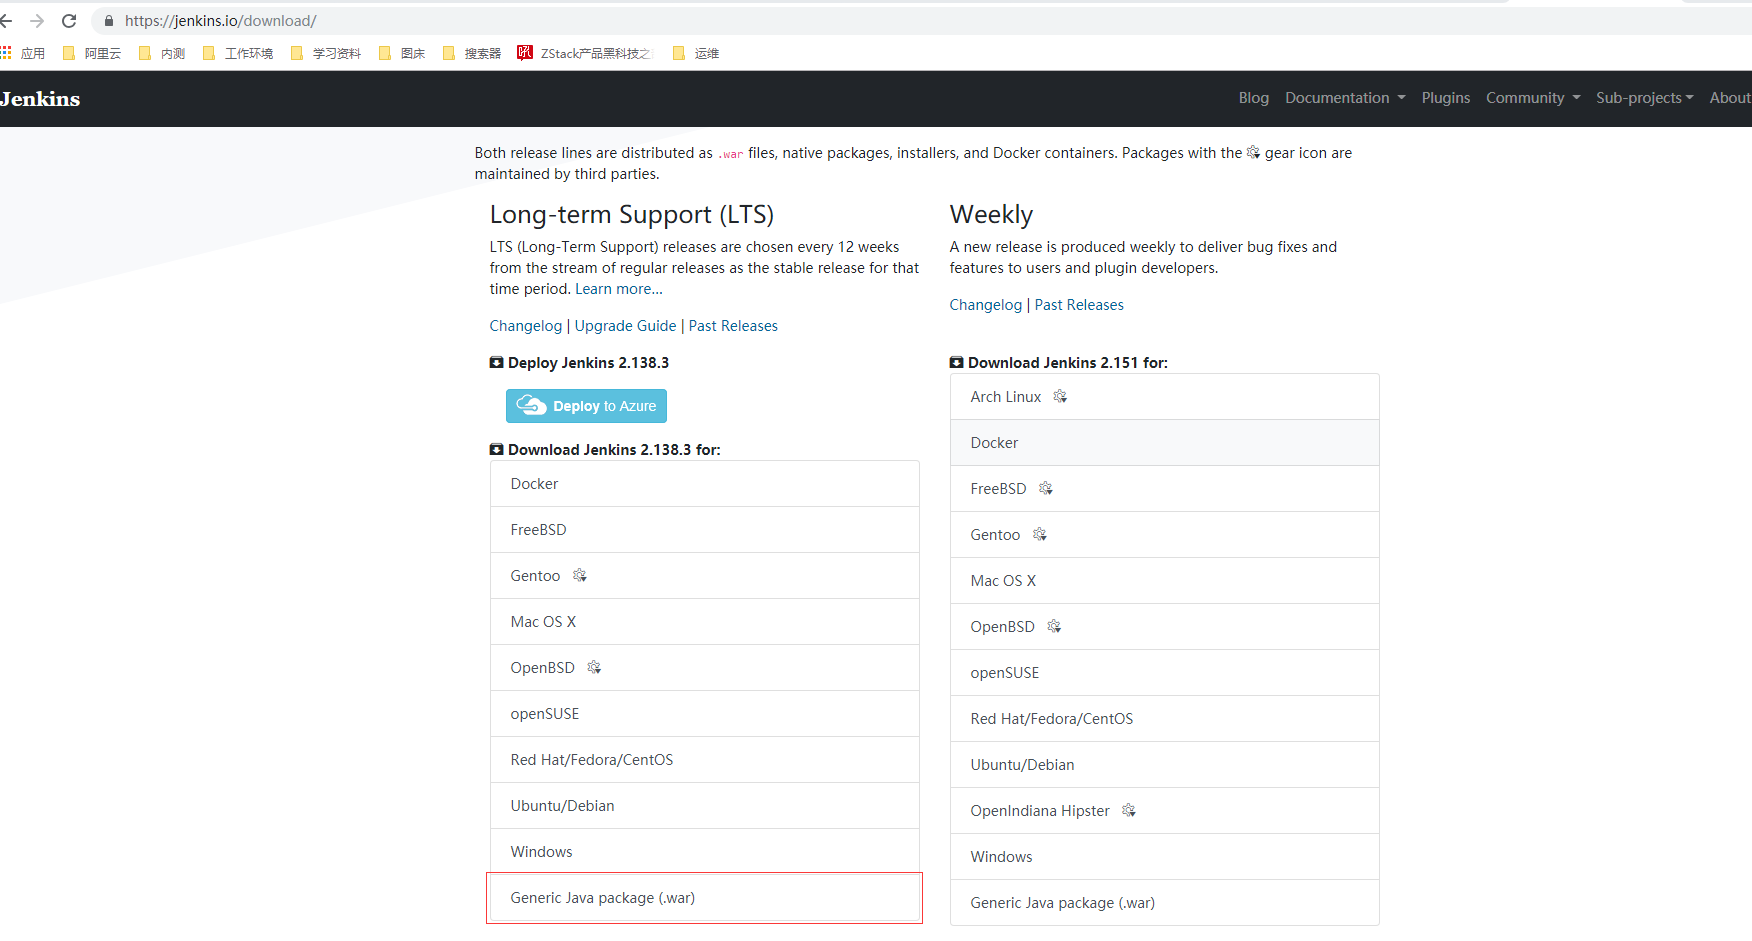Select FreeBSD in the LTS download list
Screen dimensions: 1752x941
pyautogui.click(x=705, y=530)
